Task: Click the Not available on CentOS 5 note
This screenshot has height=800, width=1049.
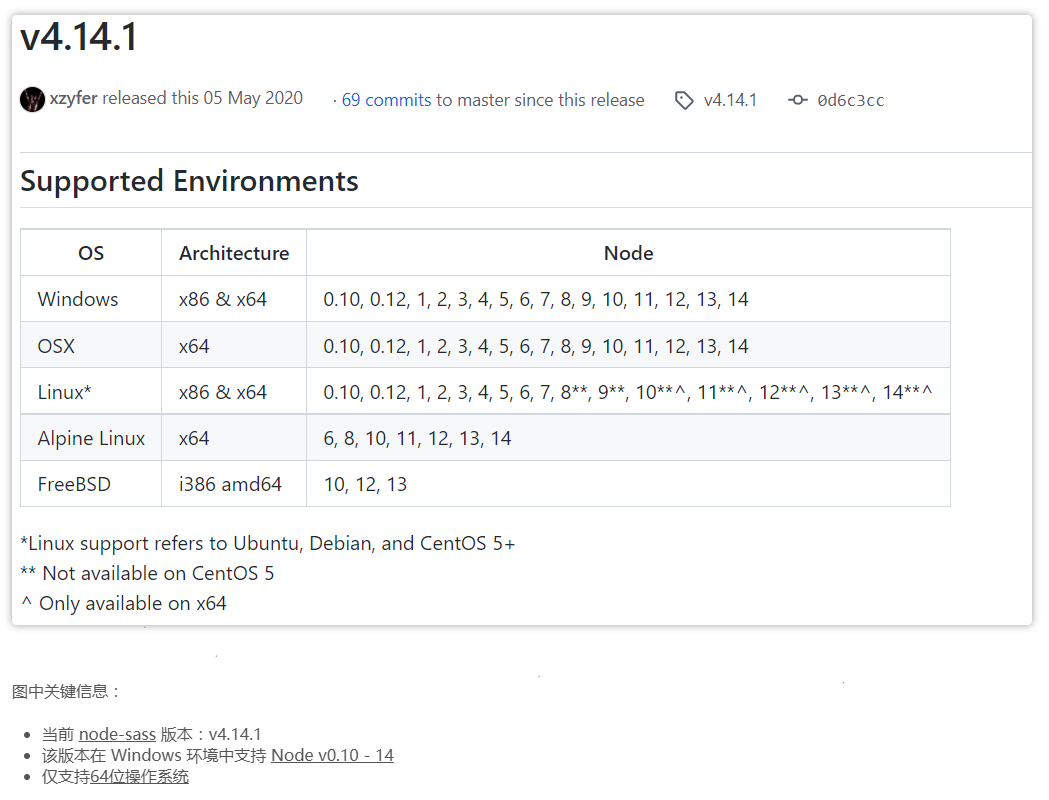Action: click(x=147, y=573)
